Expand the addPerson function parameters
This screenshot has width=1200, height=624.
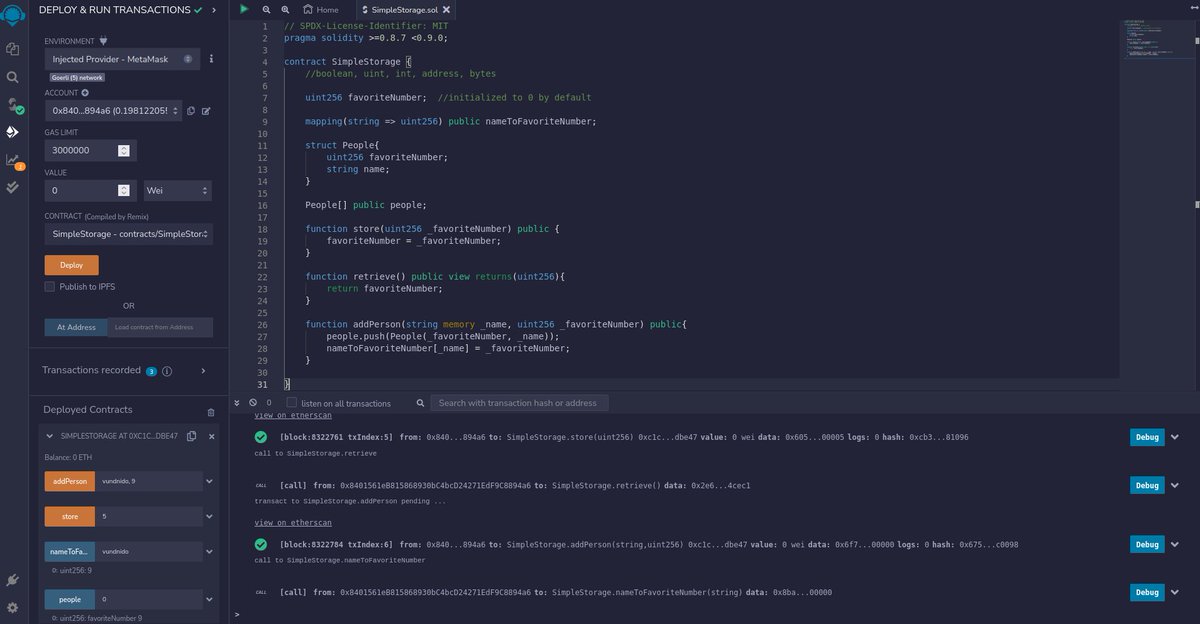[209, 481]
